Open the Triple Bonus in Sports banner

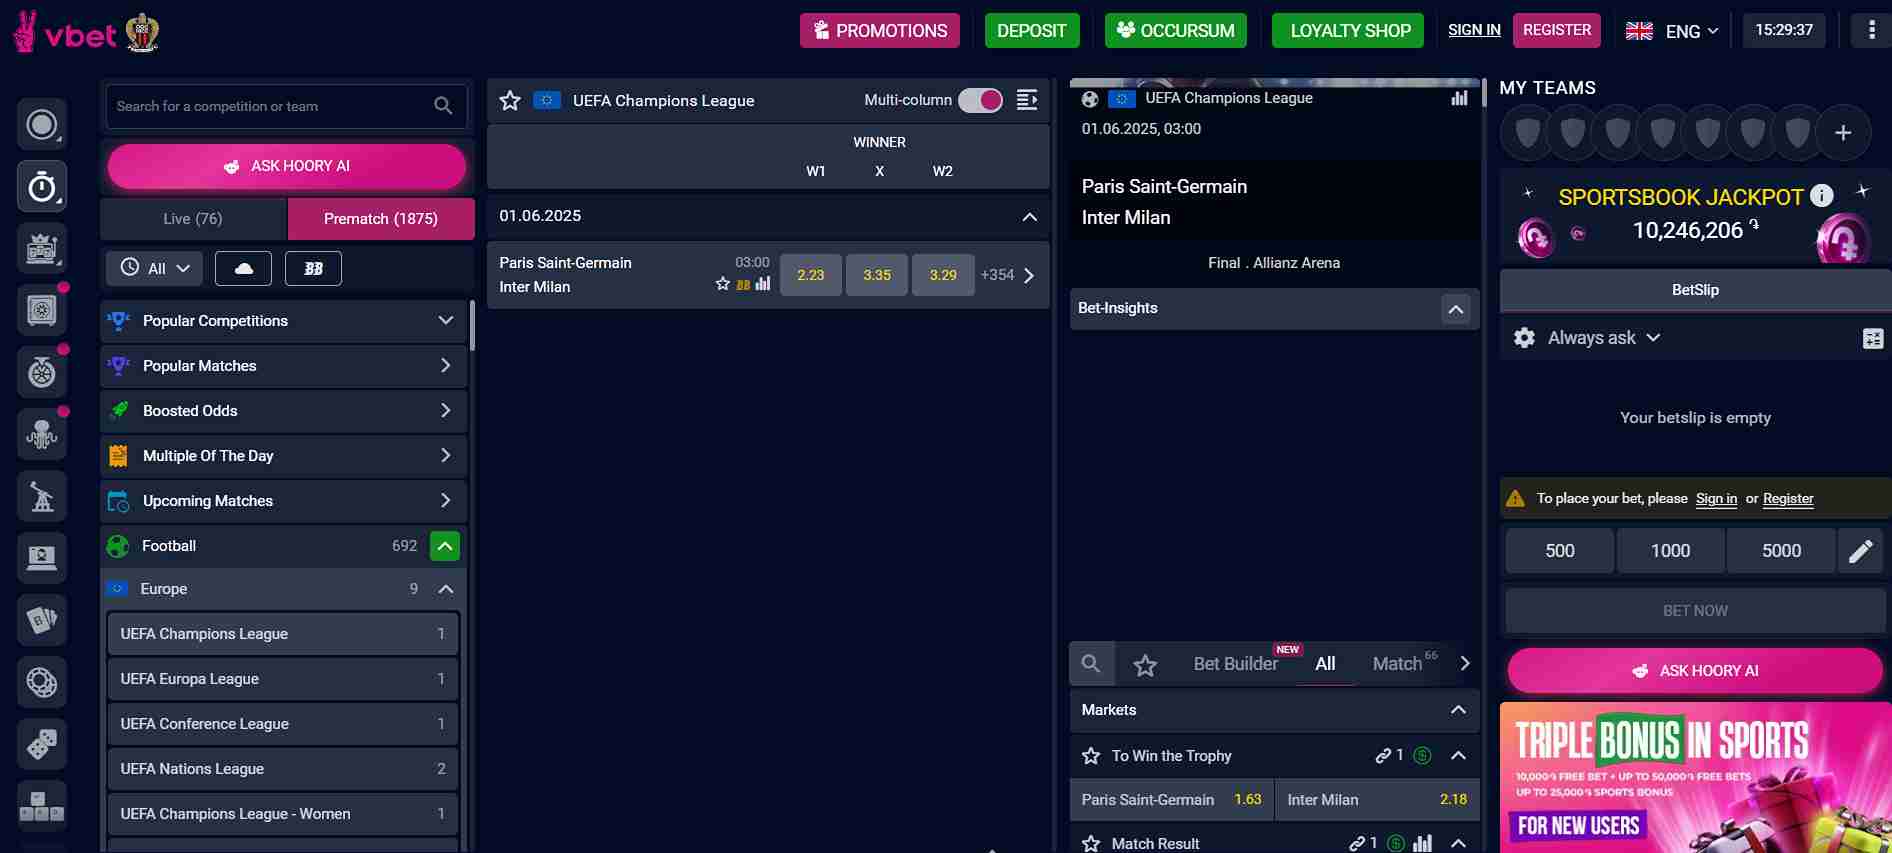point(1695,778)
